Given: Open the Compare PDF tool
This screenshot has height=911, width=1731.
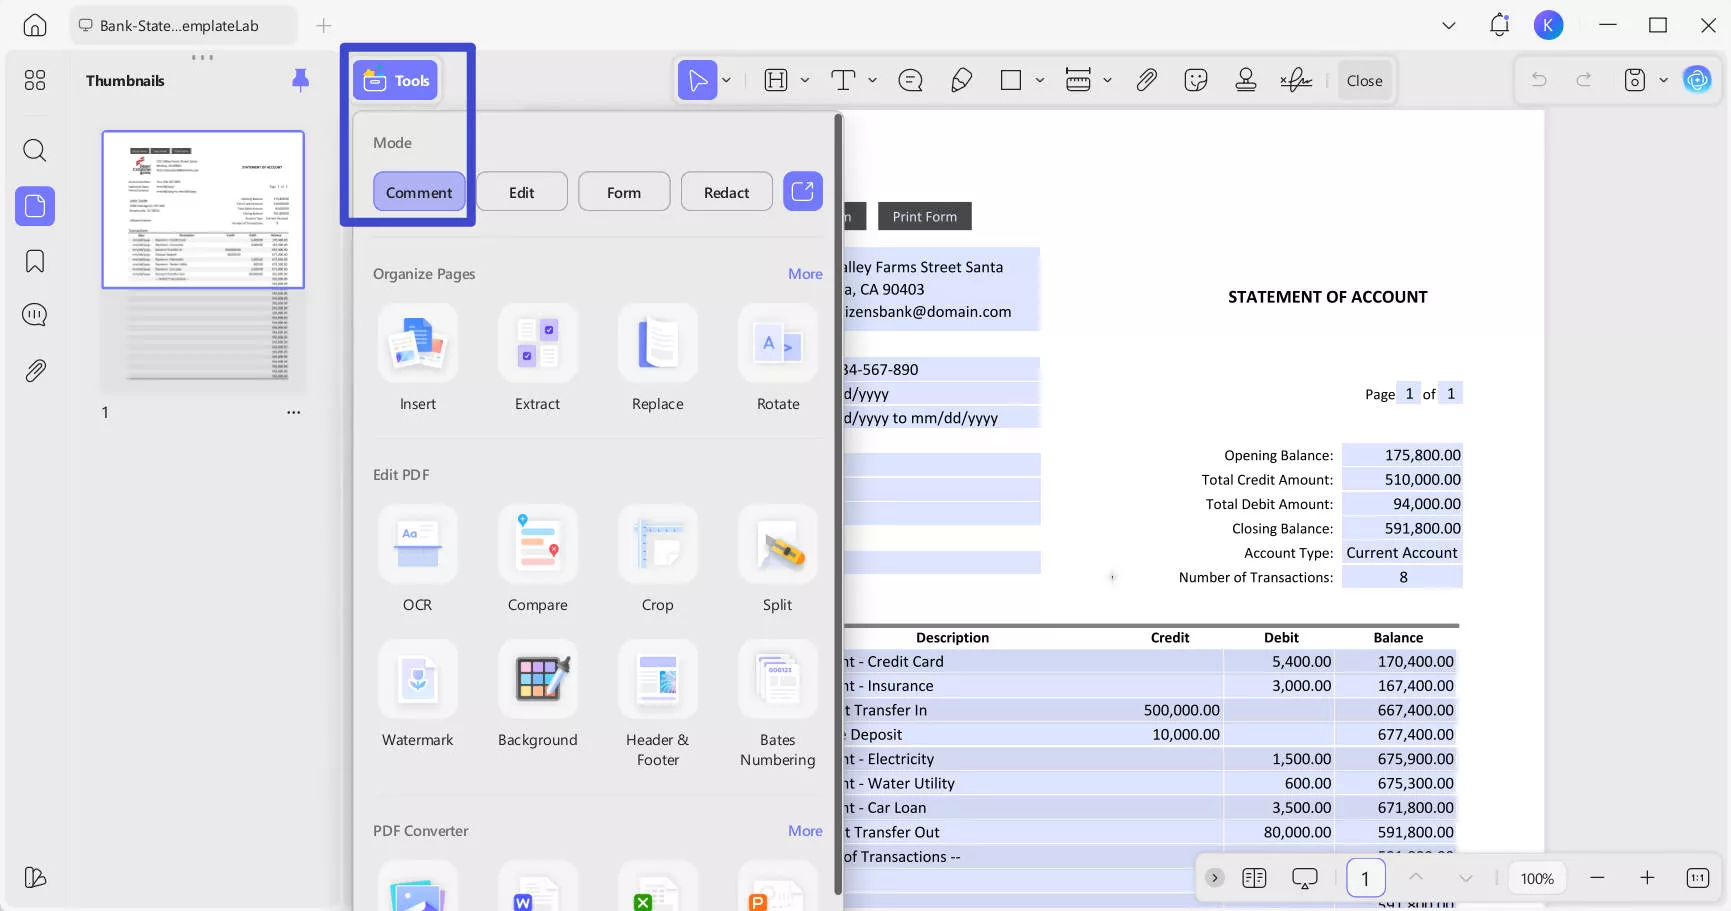Looking at the screenshot, I should click(537, 545).
